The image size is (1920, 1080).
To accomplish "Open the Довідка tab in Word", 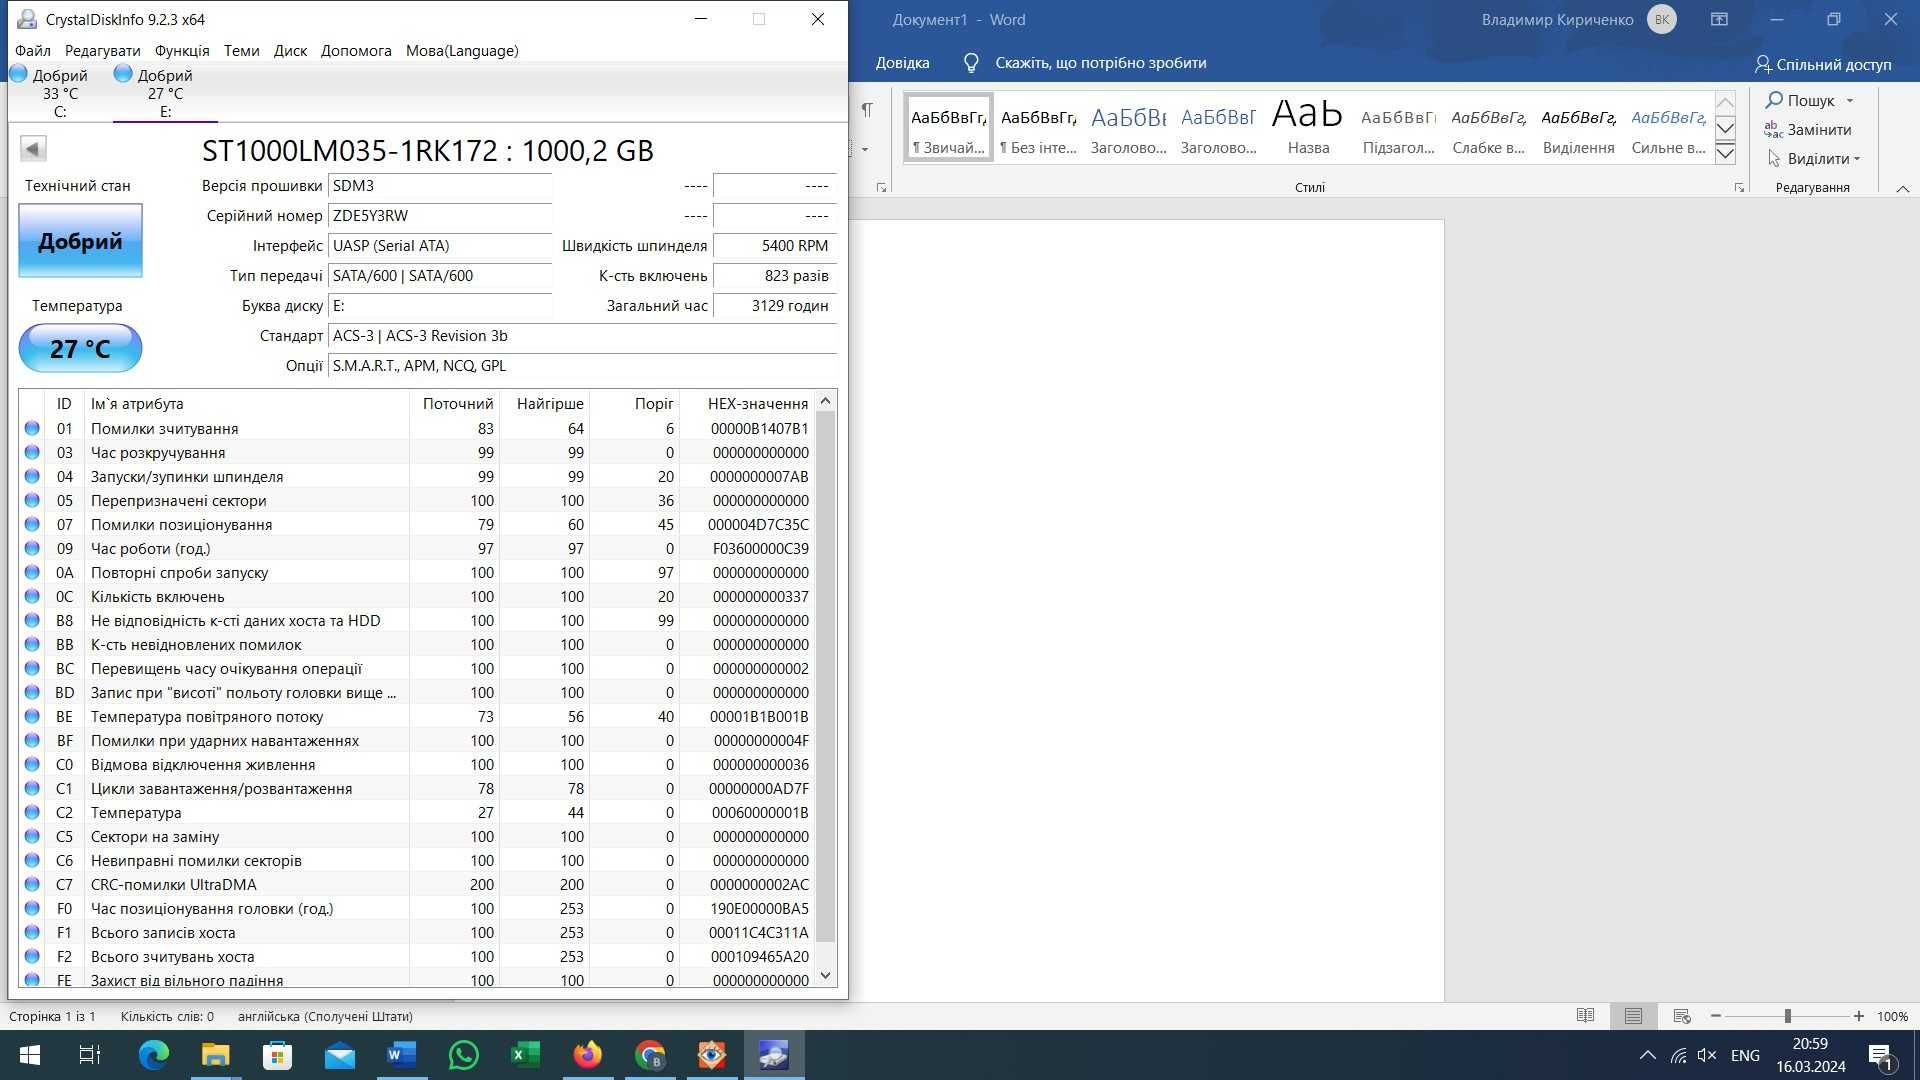I will click(902, 63).
